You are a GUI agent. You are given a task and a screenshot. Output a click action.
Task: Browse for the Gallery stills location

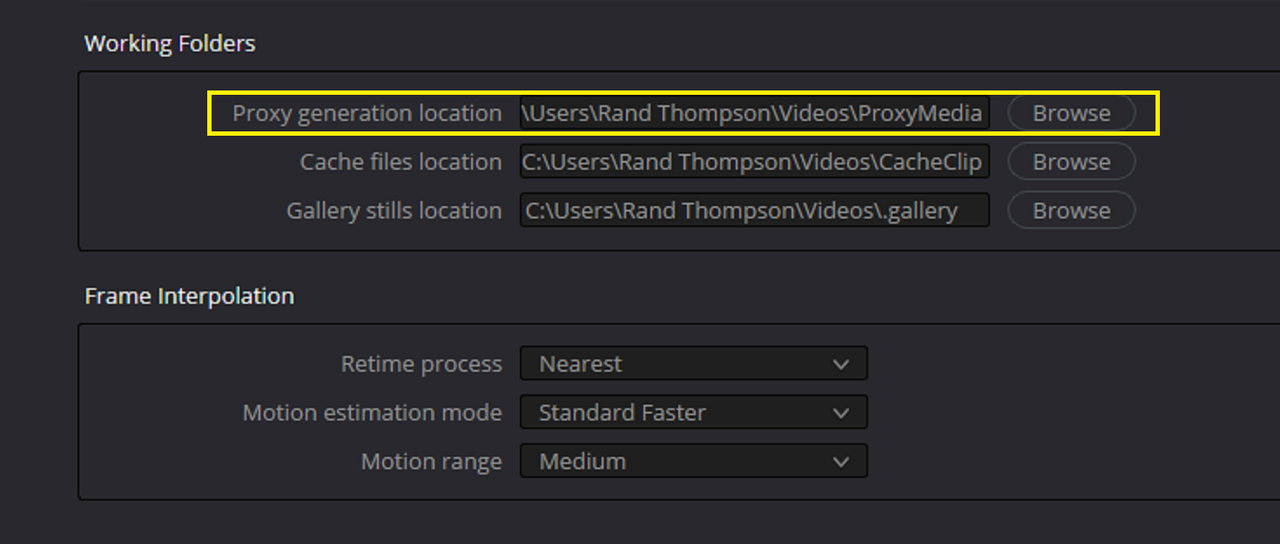pos(1071,210)
